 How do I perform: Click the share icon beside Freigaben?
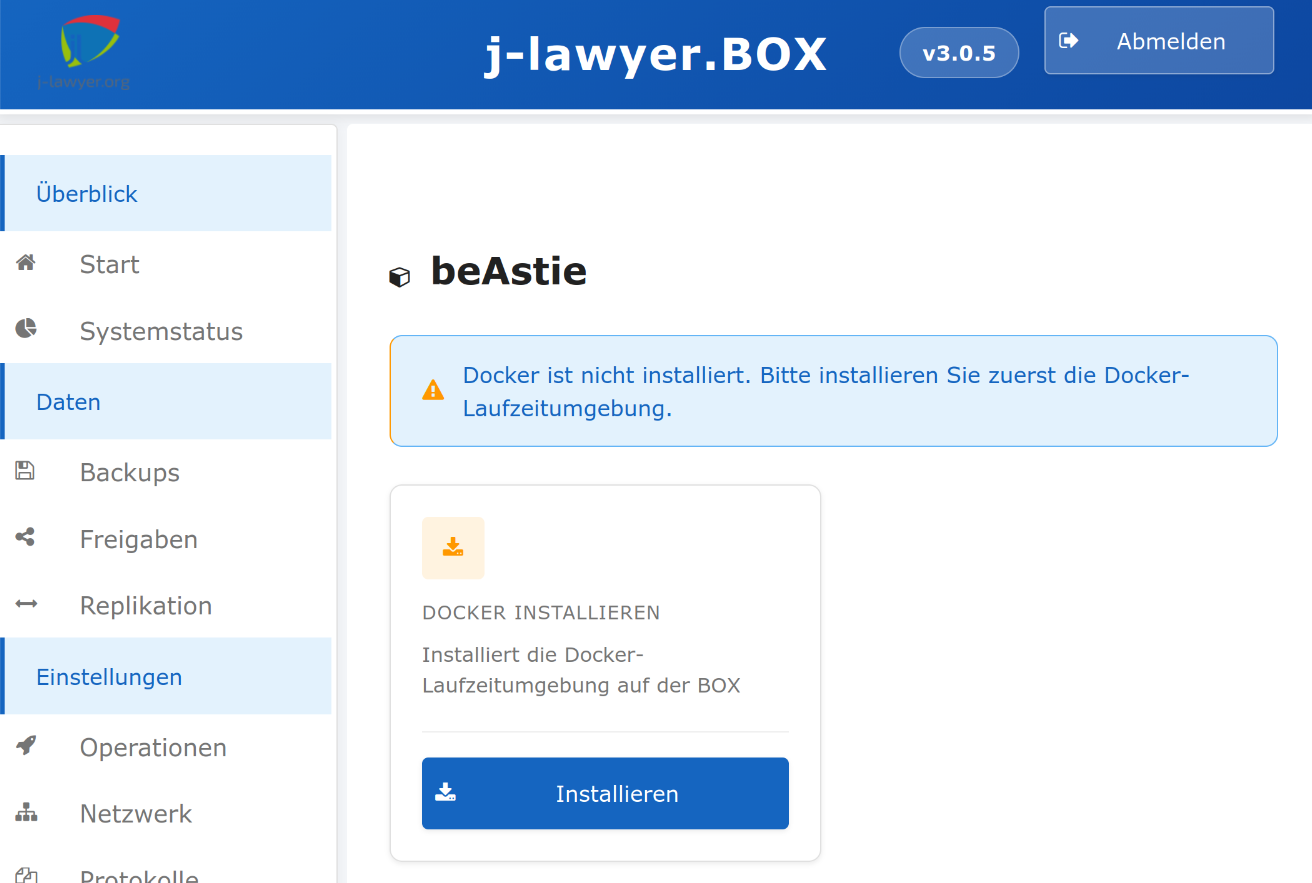tap(25, 537)
